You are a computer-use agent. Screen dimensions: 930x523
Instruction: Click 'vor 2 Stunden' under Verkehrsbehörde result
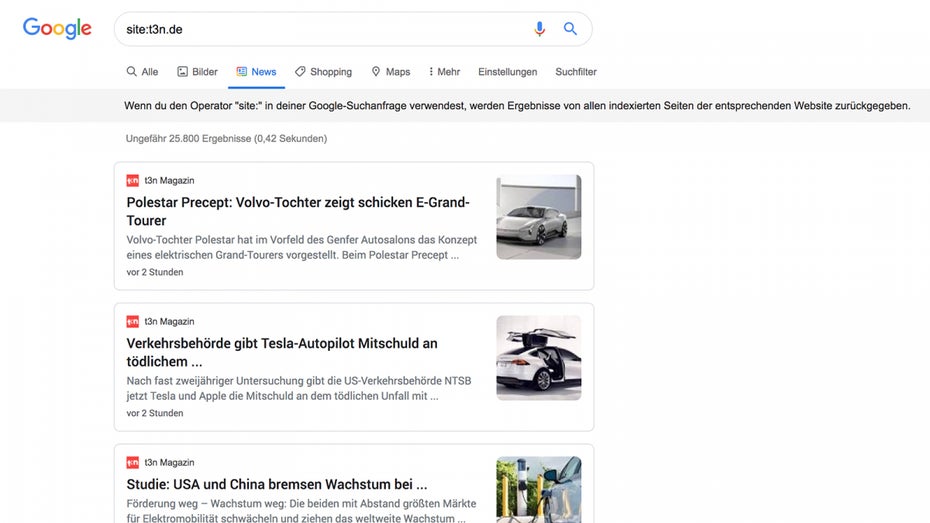point(155,413)
